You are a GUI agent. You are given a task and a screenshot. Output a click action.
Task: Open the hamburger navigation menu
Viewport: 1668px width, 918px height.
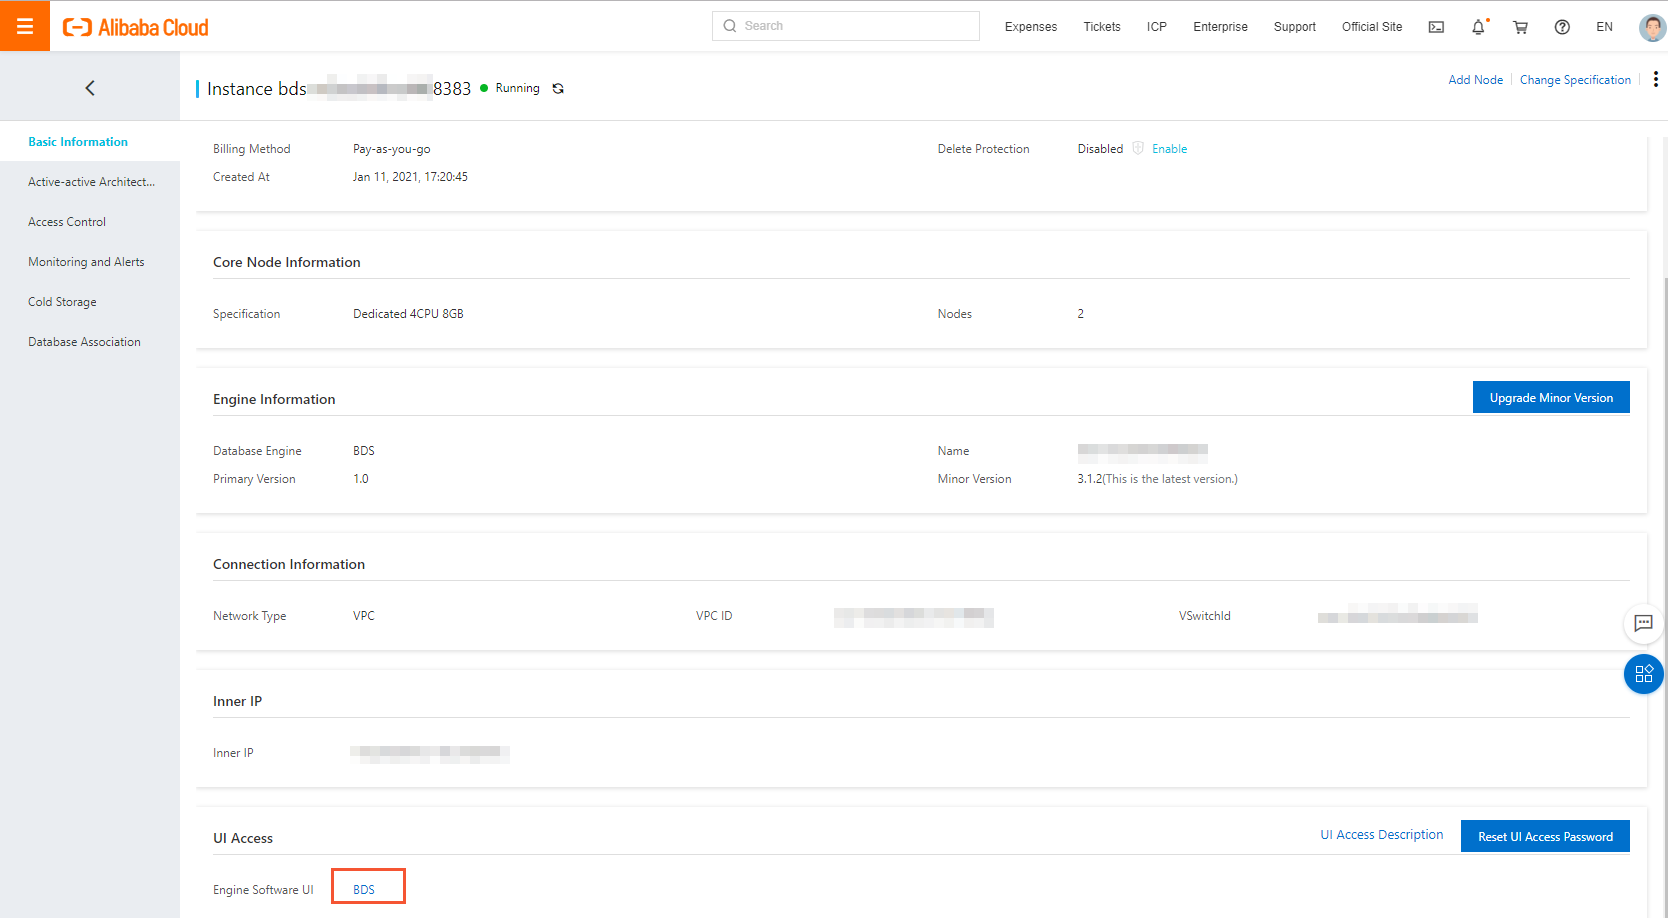tap(25, 26)
